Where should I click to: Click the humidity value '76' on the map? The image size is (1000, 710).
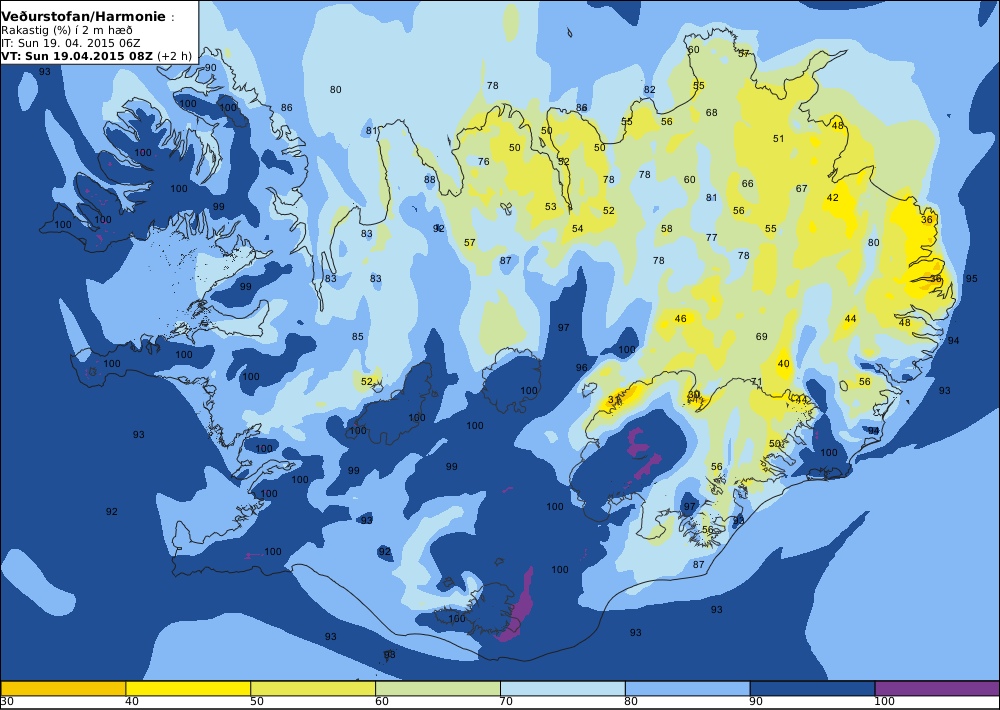[x=483, y=161]
